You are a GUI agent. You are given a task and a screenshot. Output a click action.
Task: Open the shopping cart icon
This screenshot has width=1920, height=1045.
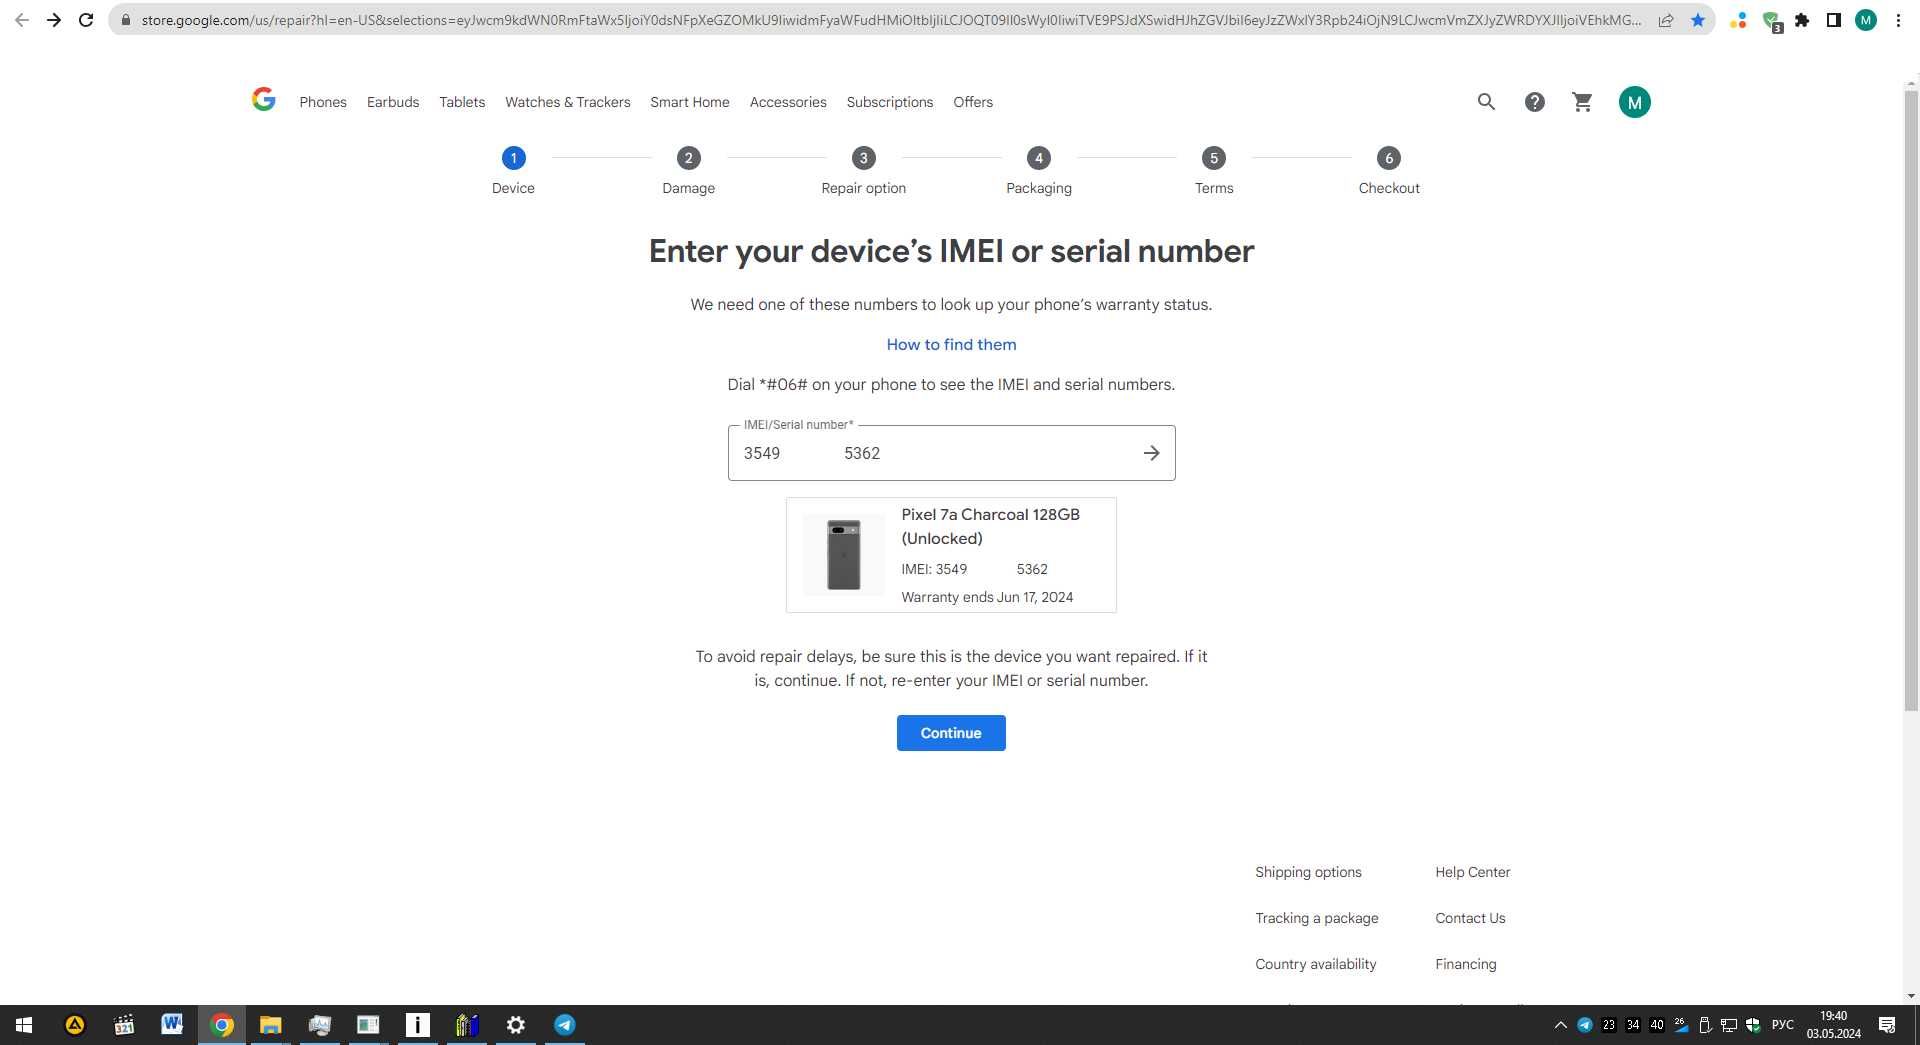click(1582, 102)
